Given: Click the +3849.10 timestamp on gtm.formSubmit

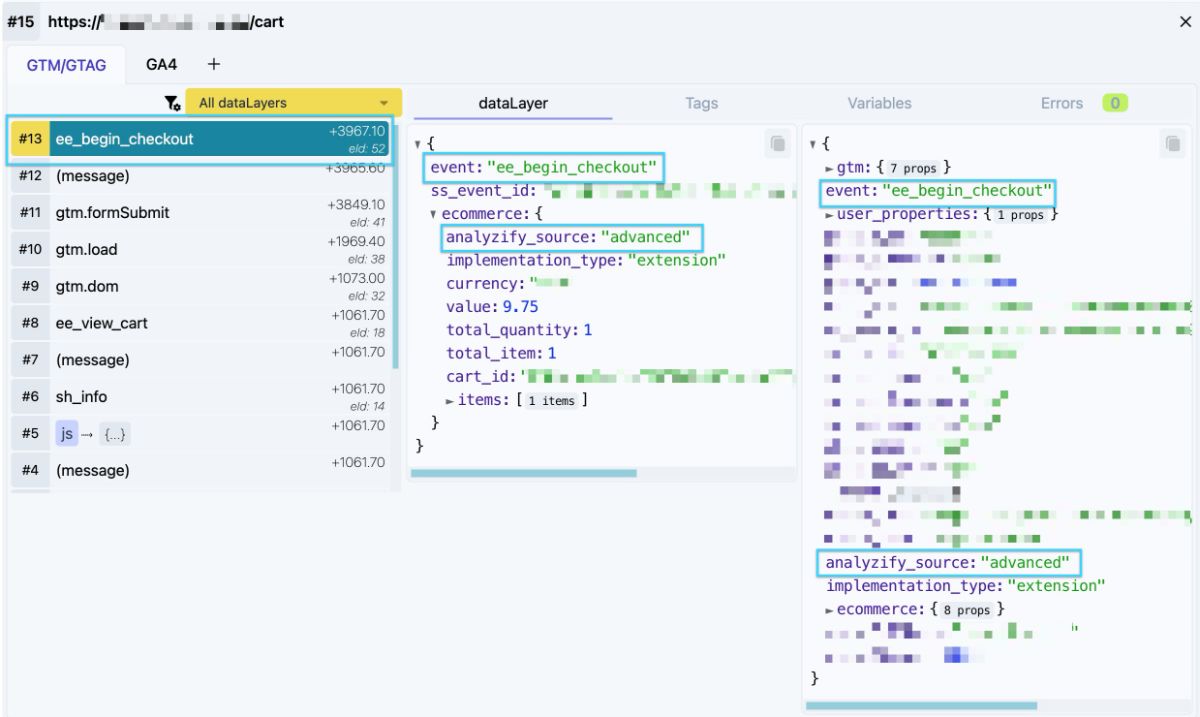Looking at the screenshot, I should [x=357, y=204].
